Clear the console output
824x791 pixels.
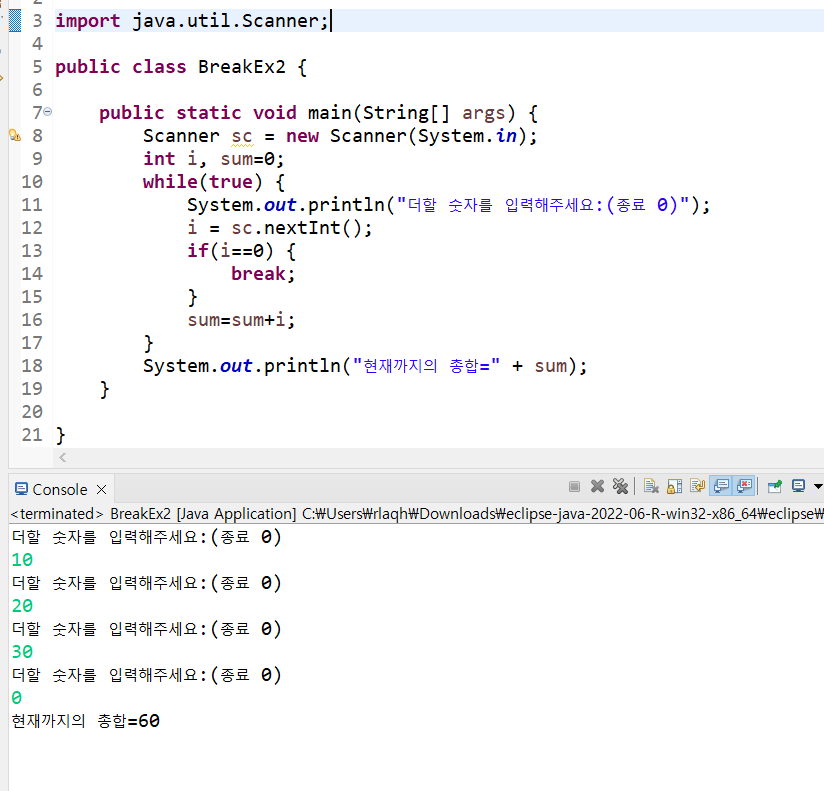[652, 487]
